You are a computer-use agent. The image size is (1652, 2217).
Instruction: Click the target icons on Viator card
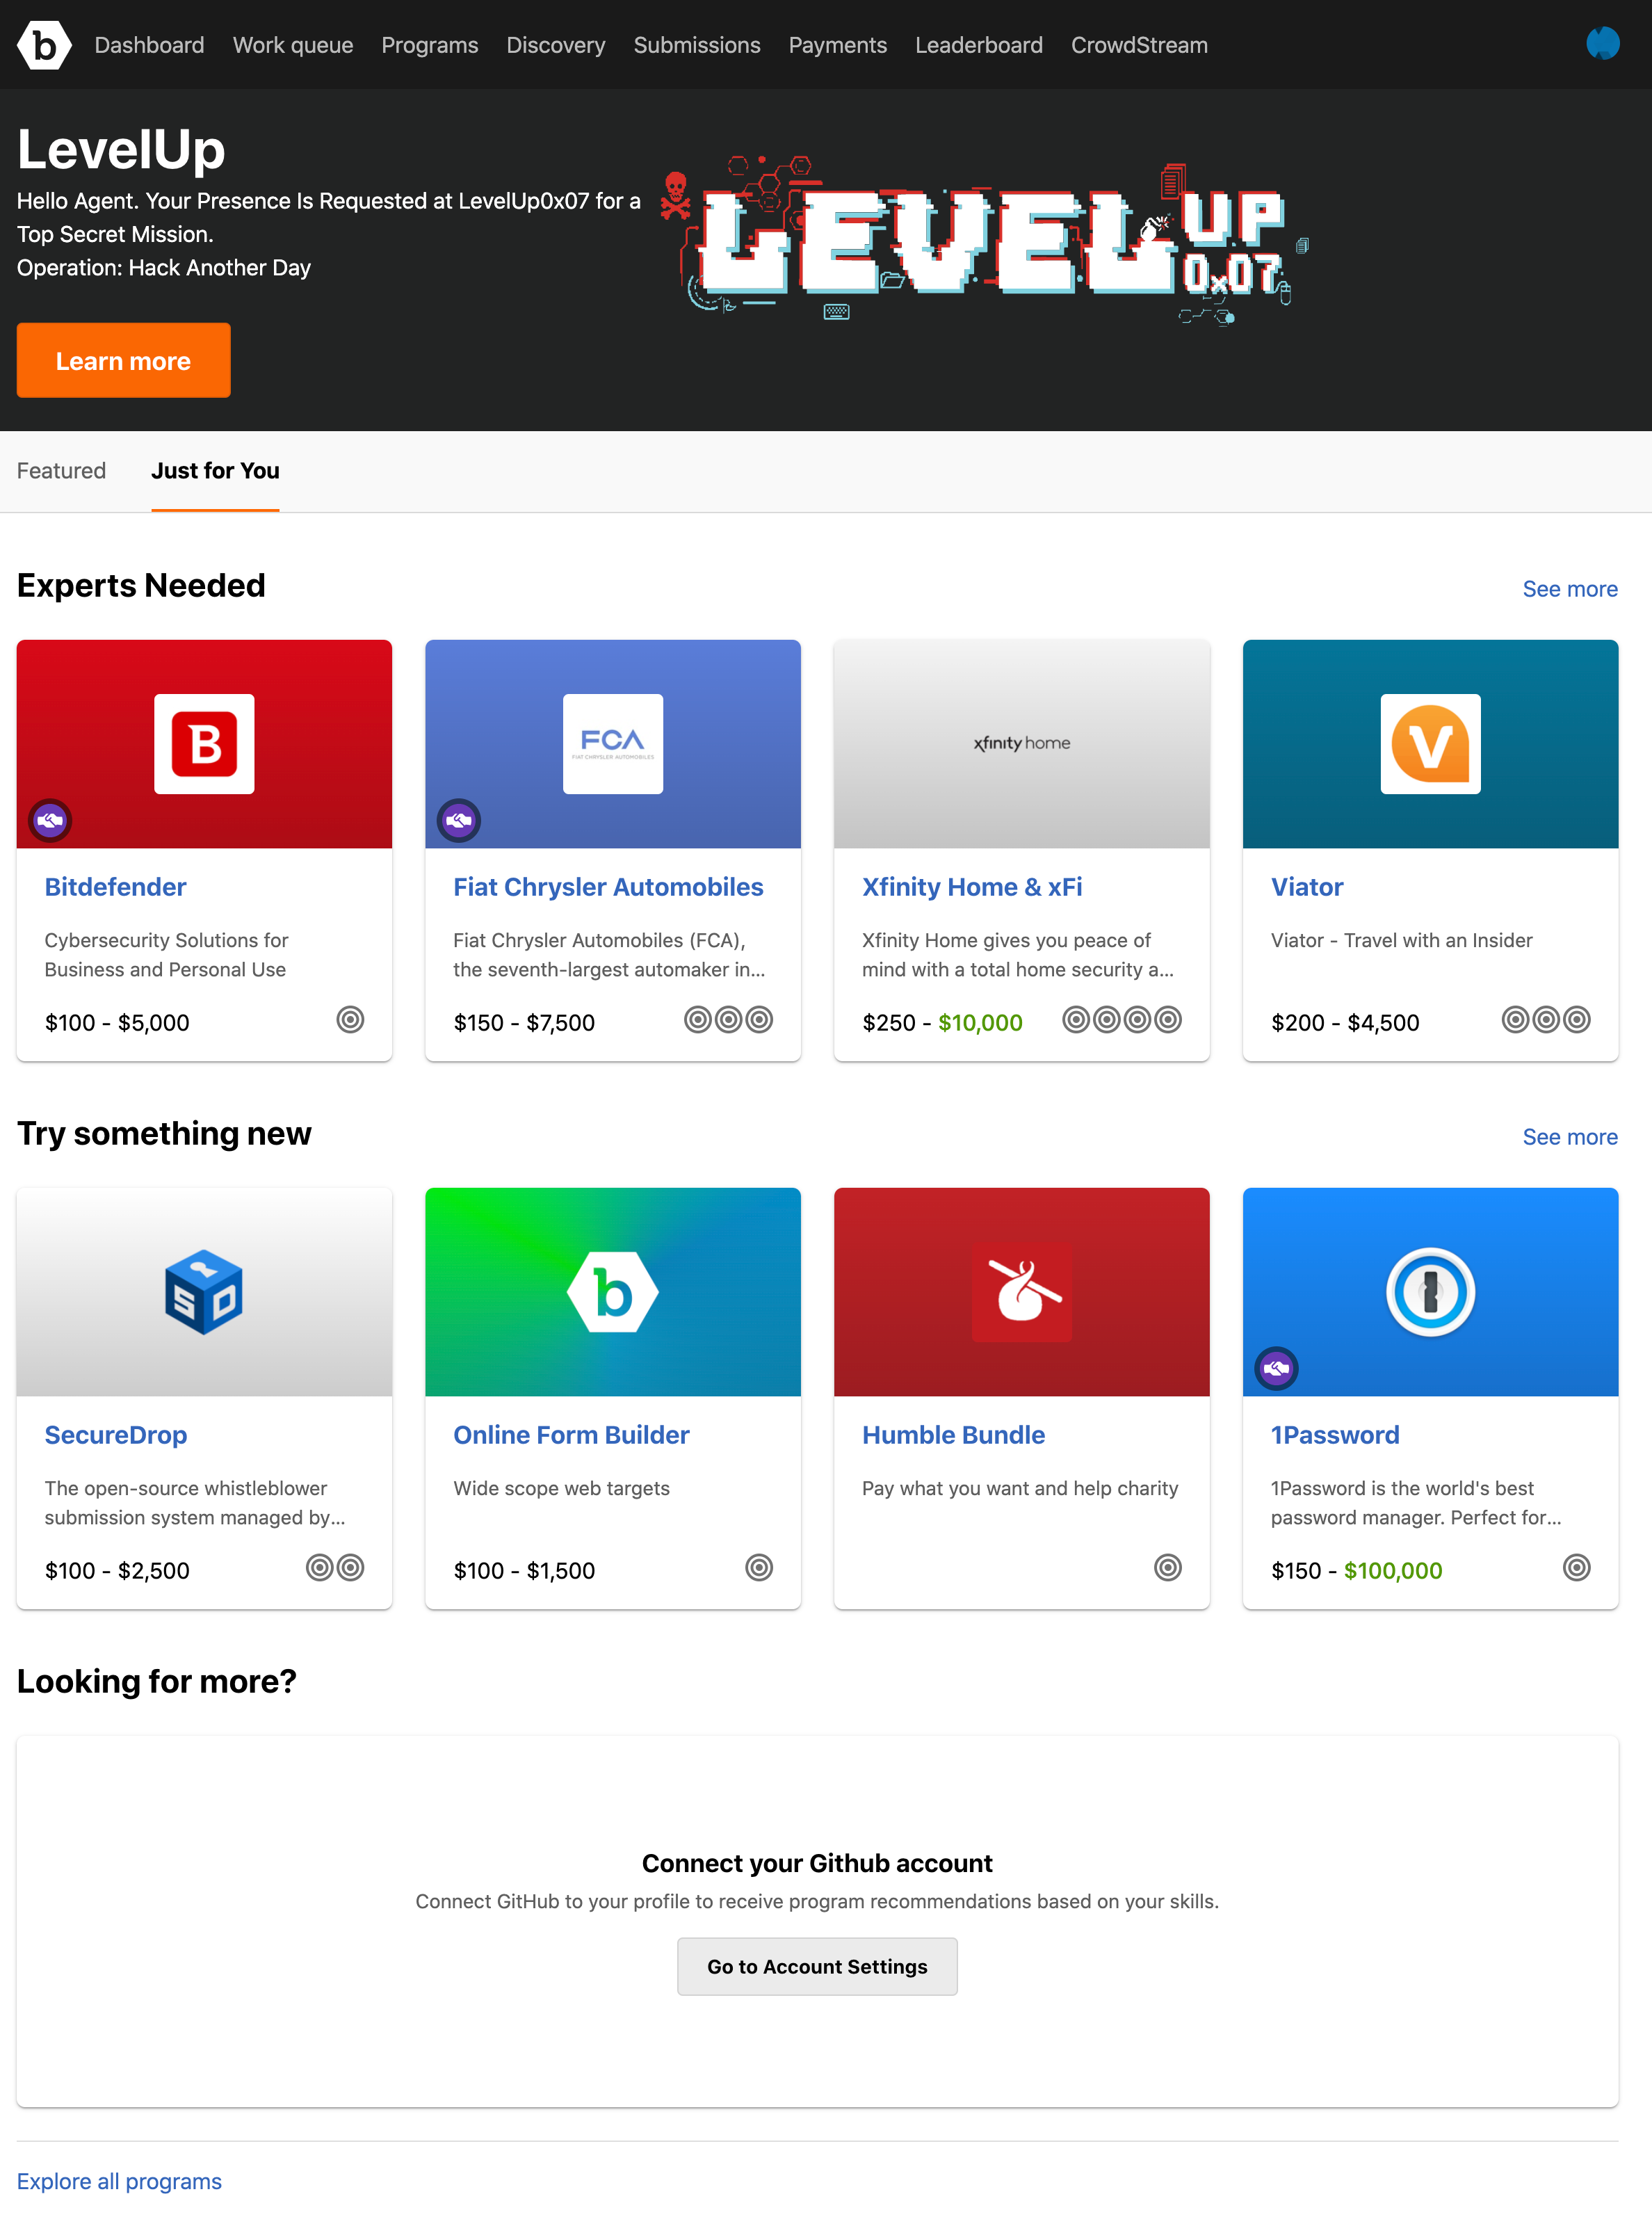click(x=1546, y=1020)
